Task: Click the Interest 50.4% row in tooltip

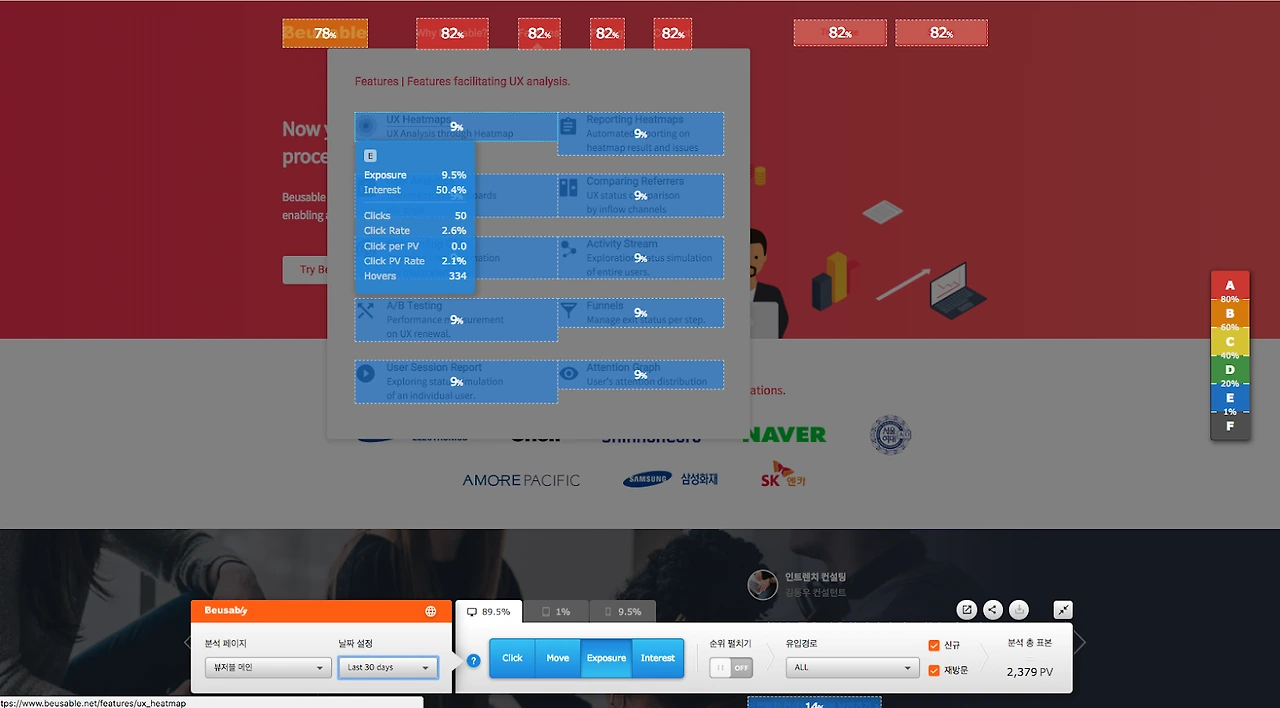Action: (x=415, y=190)
